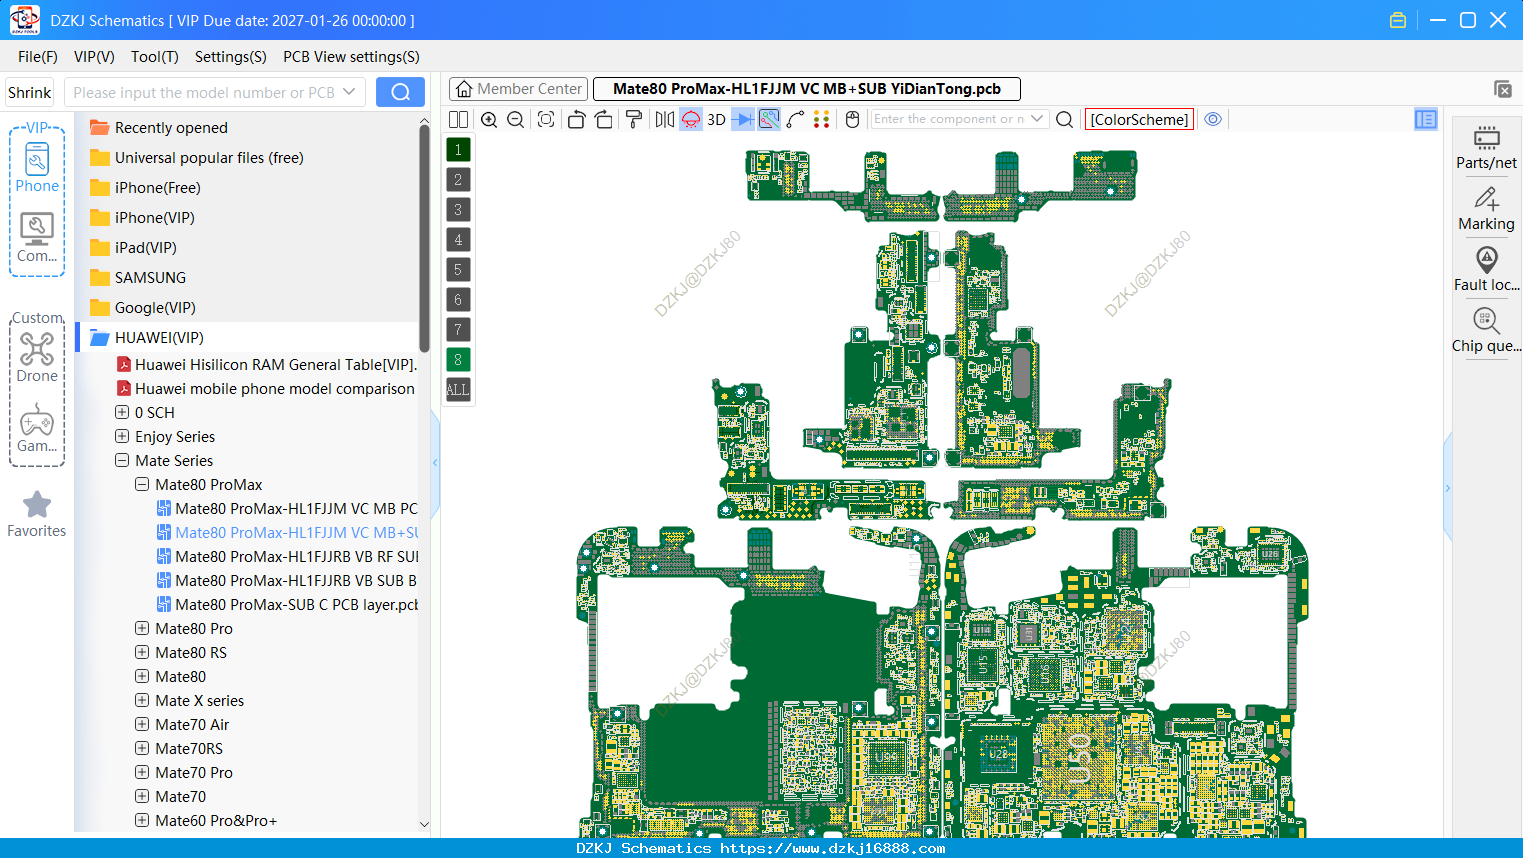
Task: Click the zoom out magnifier icon
Action: click(x=516, y=119)
